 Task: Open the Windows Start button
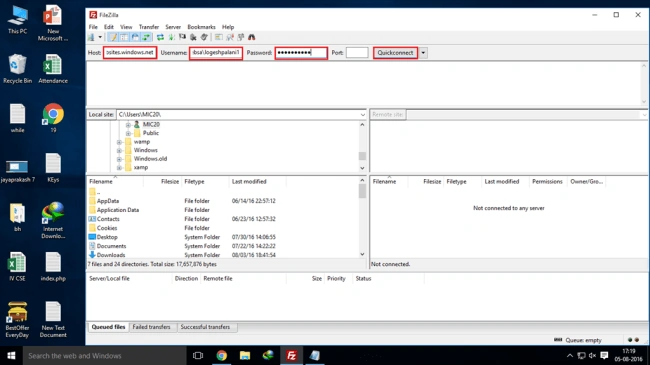(11, 355)
